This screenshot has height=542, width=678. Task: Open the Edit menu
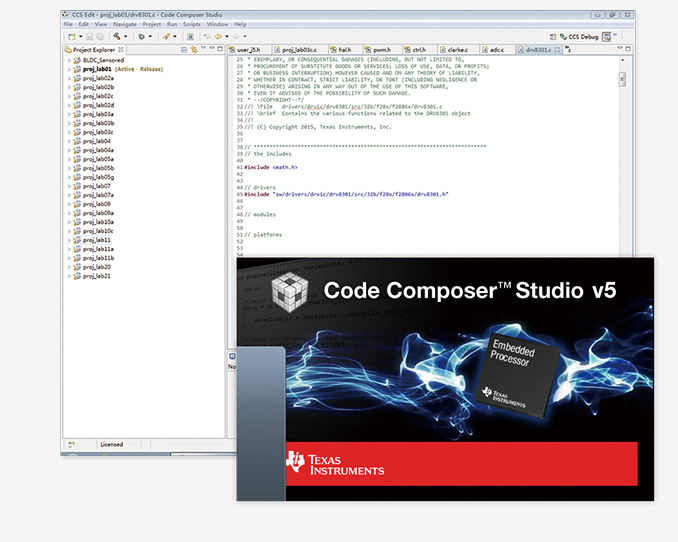coord(83,24)
